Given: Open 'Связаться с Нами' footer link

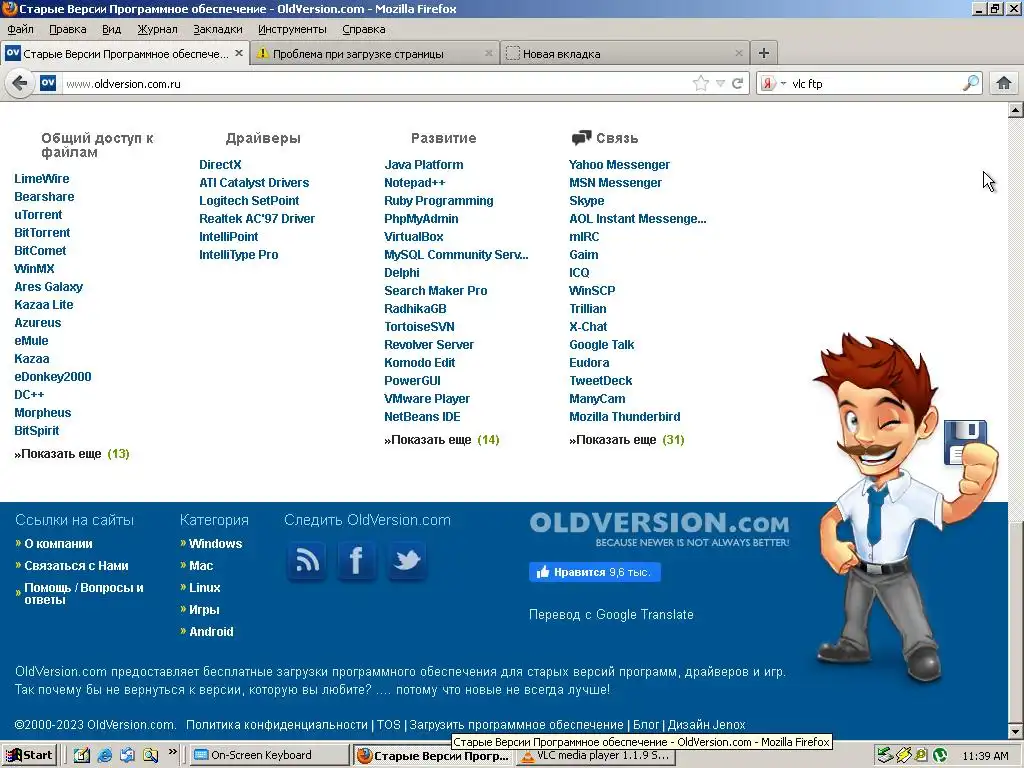Looking at the screenshot, I should coord(76,566).
